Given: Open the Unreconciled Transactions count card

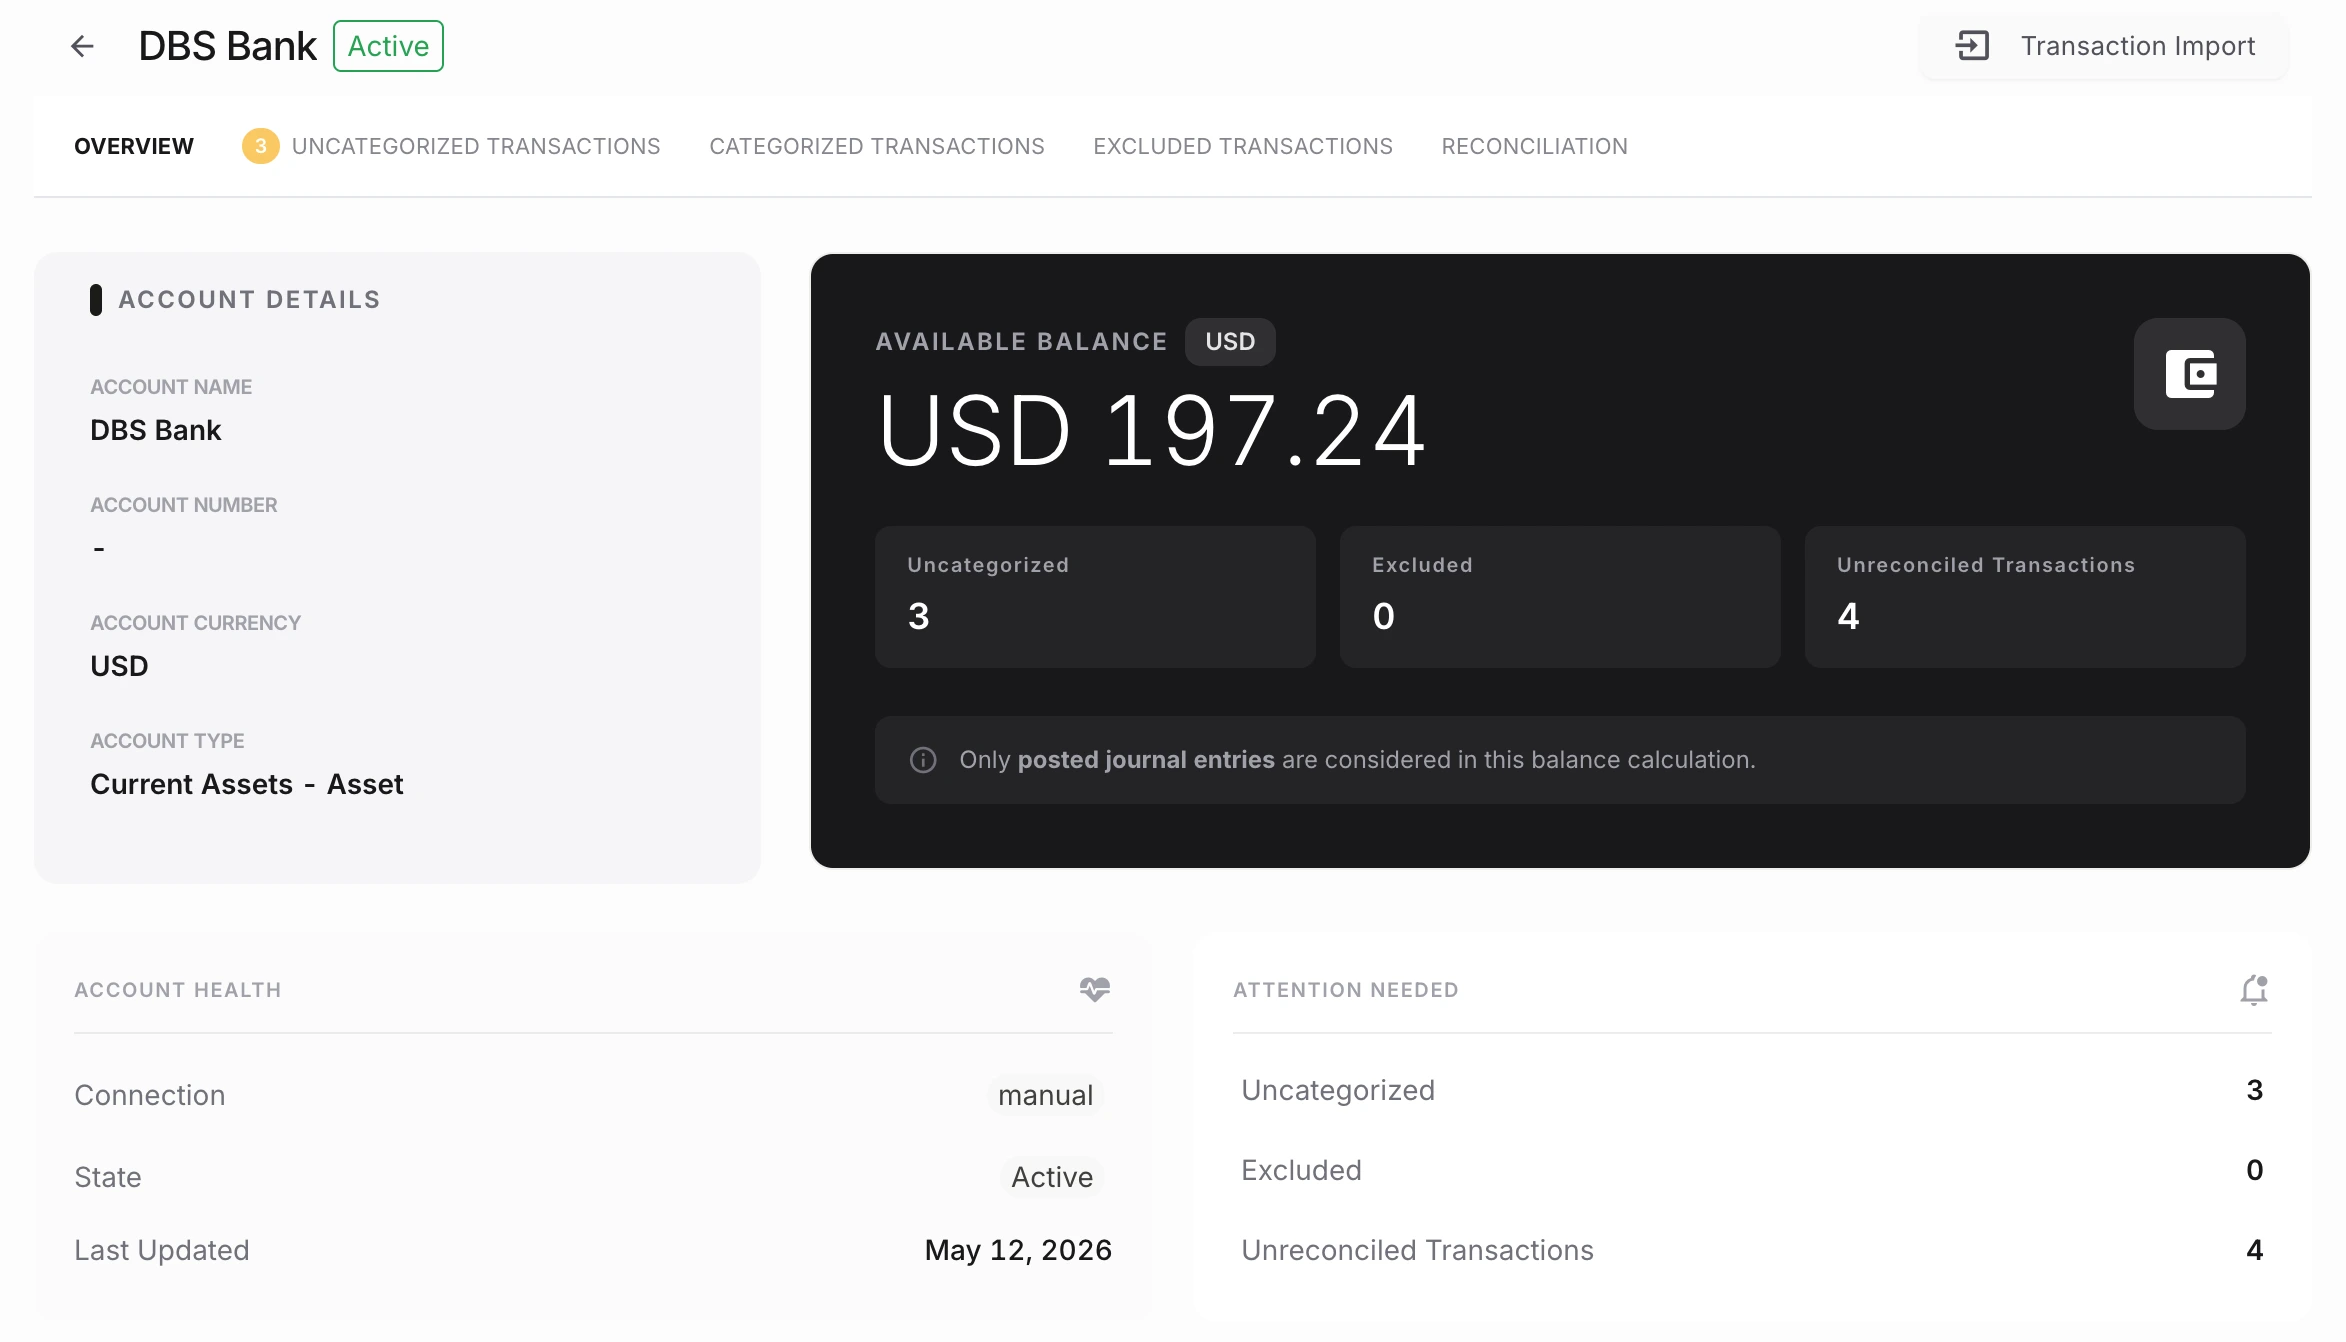Looking at the screenshot, I should point(2025,597).
